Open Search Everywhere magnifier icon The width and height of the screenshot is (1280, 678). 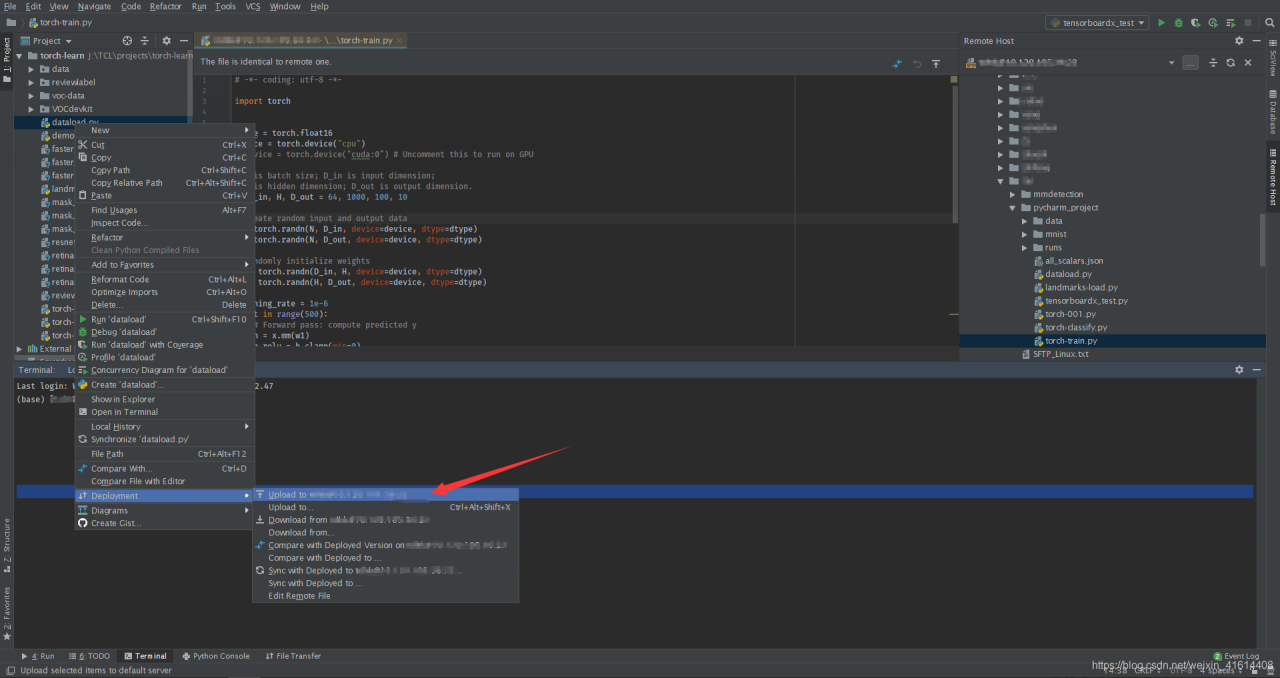(x=1268, y=22)
